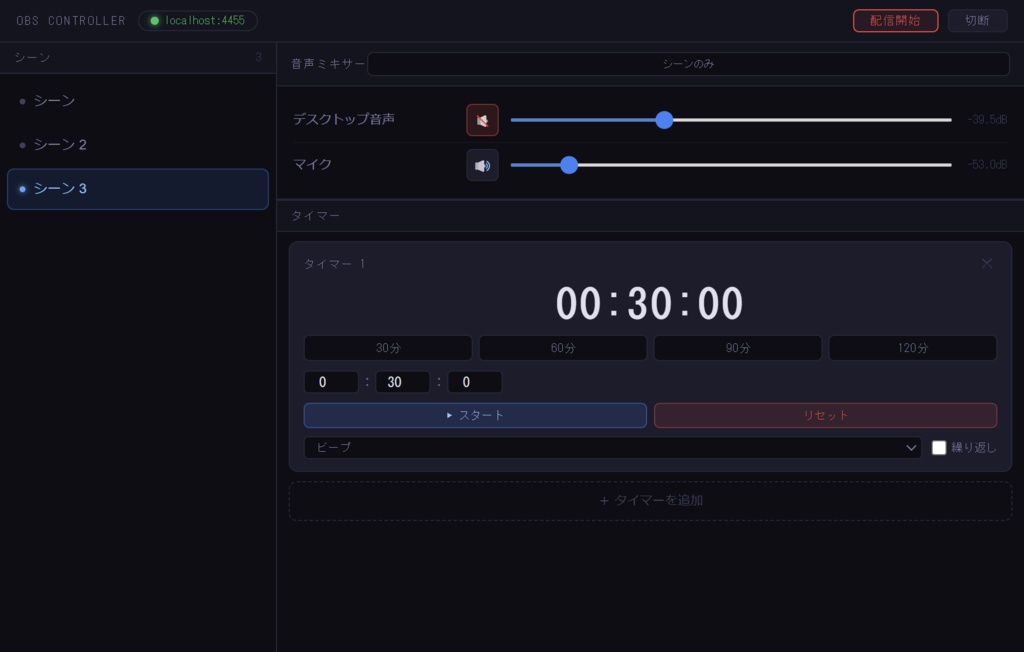1024x652 pixels.
Task: Click the 音声ミキサー heading
Action: pyautogui.click(x=328, y=64)
